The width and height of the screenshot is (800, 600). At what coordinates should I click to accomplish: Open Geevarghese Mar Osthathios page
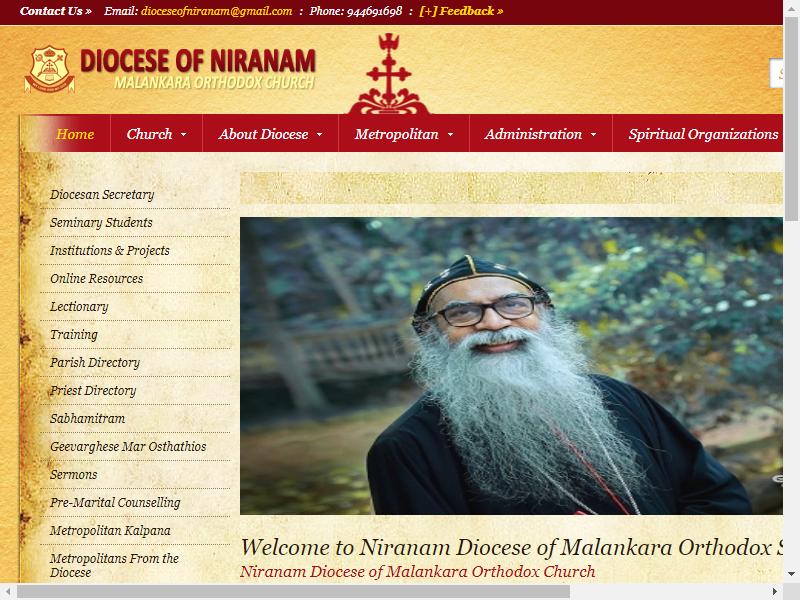coord(128,446)
